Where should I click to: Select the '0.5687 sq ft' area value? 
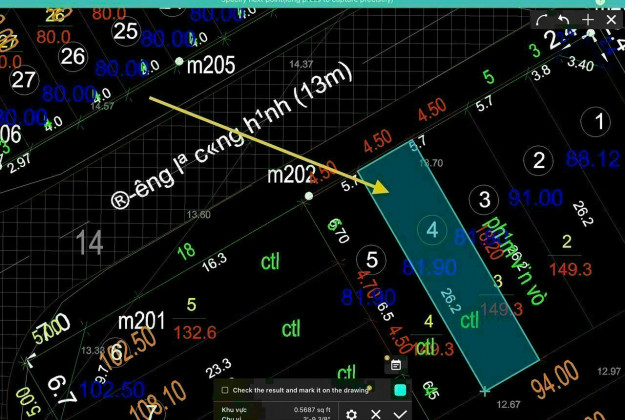click(312, 409)
